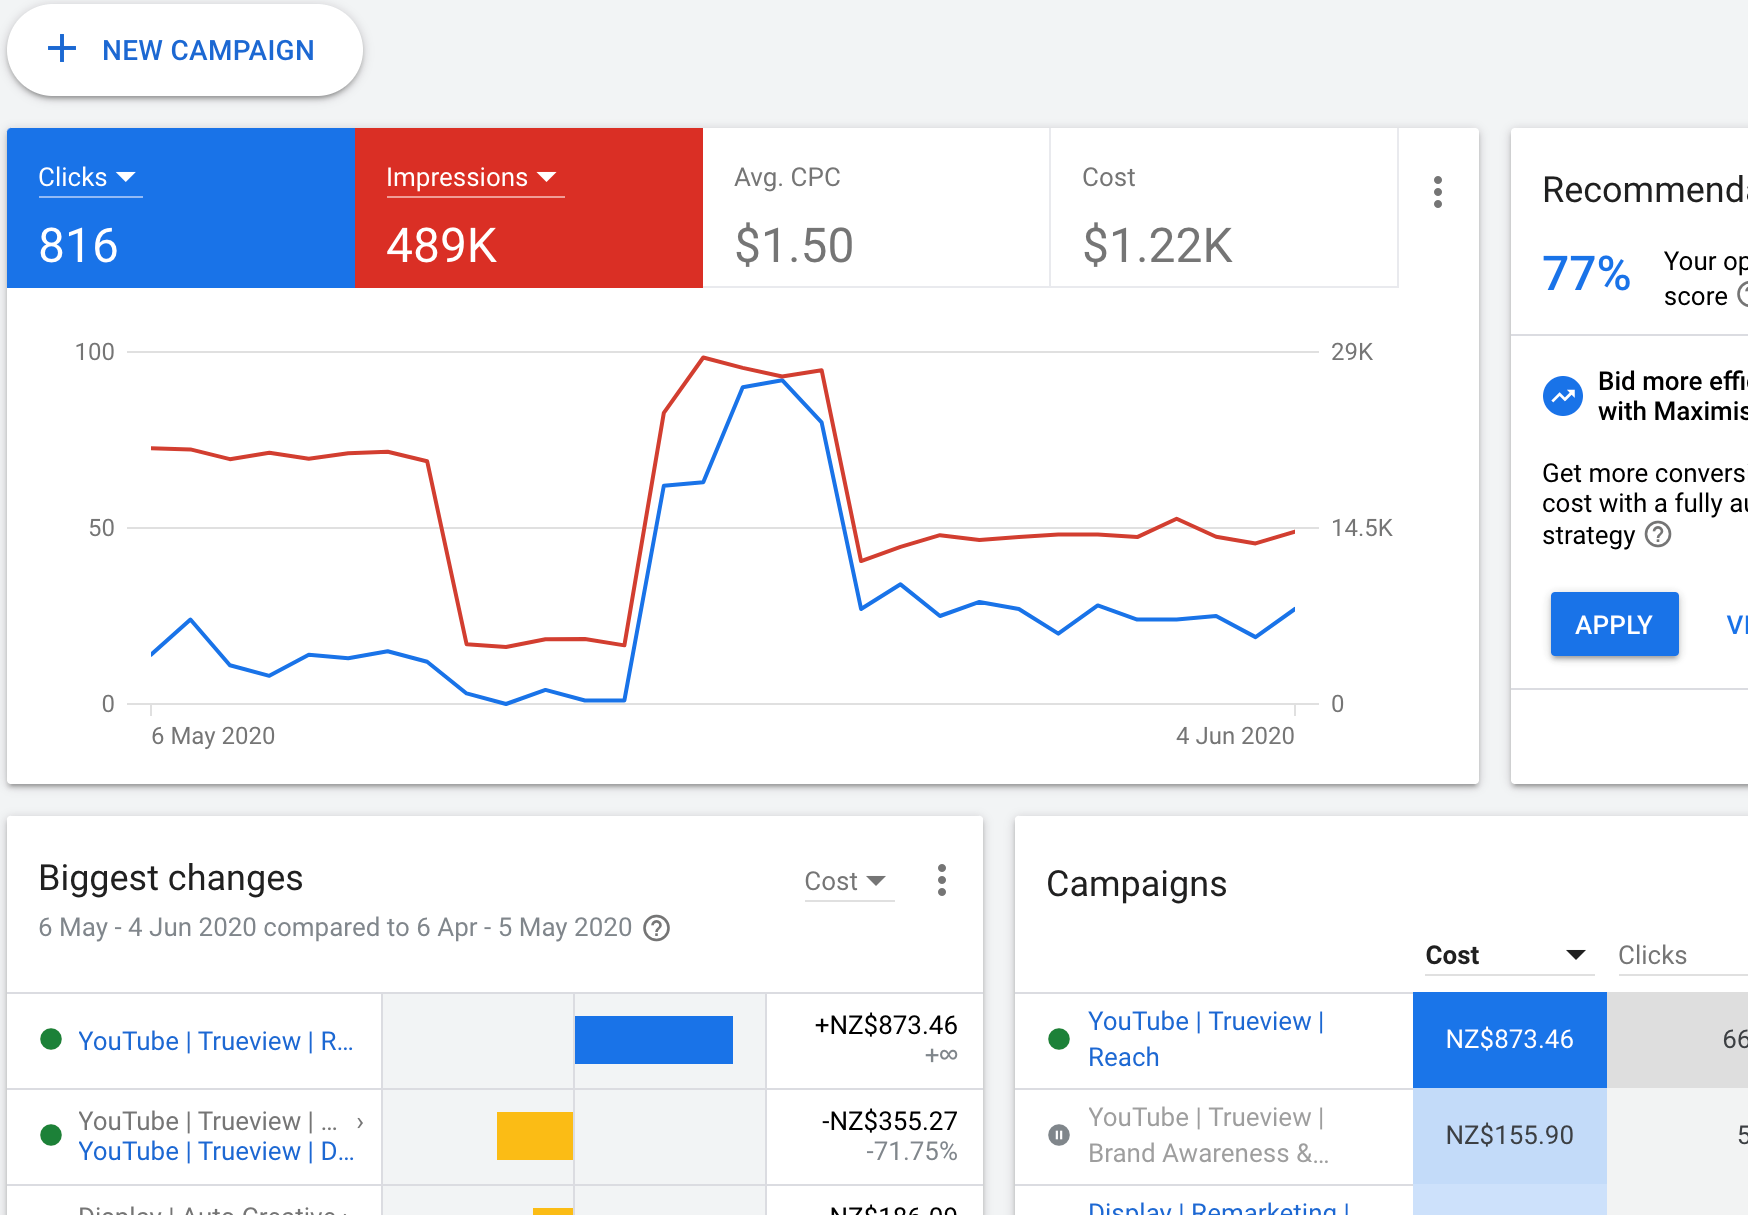Image resolution: width=1748 pixels, height=1215 pixels.
Task: Click the Apply recommendation button
Action: tap(1614, 624)
